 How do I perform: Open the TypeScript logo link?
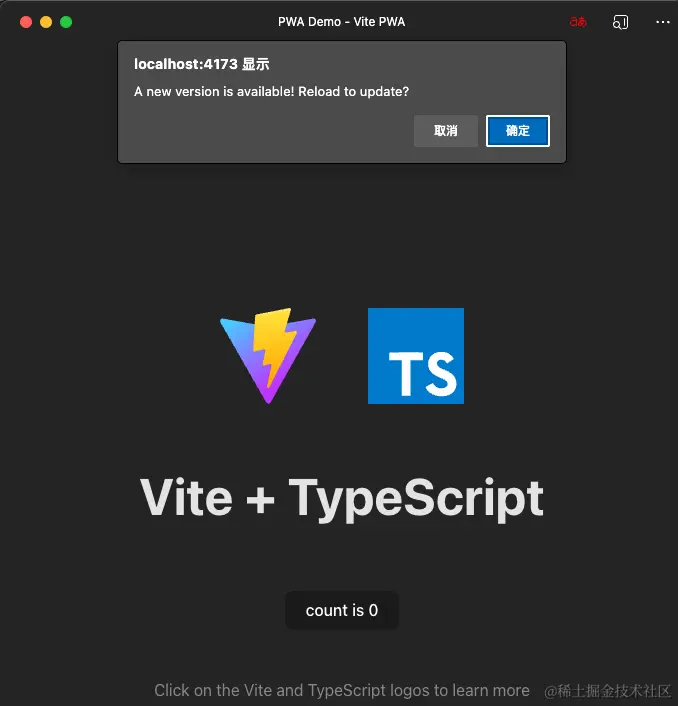[416, 356]
